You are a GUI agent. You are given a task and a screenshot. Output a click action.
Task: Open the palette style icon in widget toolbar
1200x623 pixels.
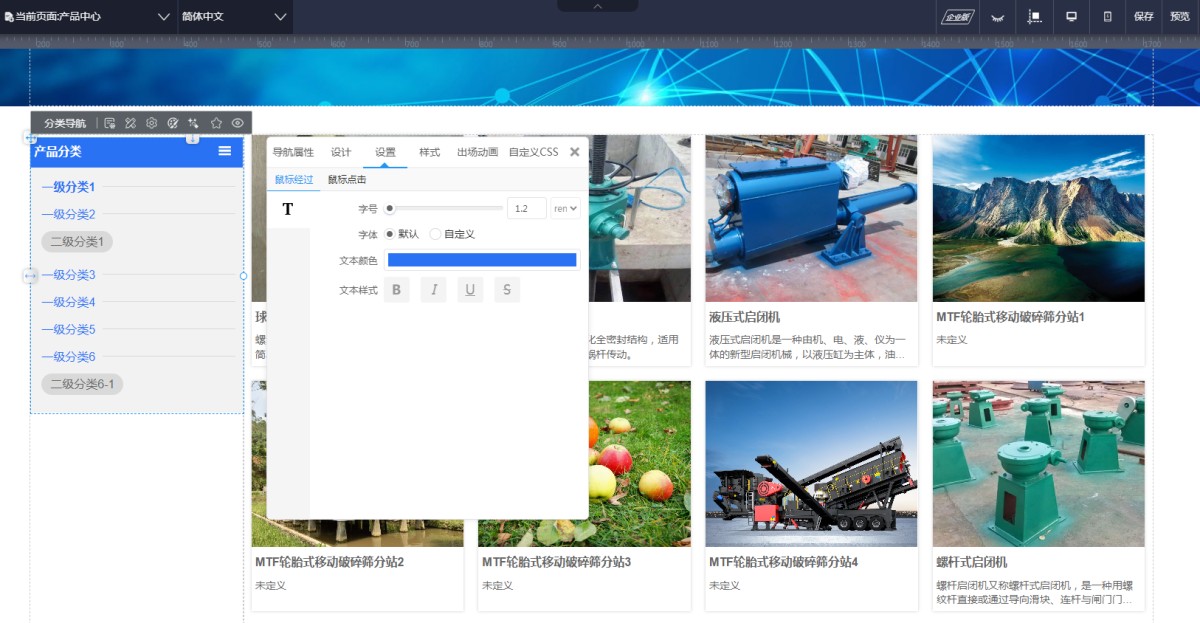(173, 123)
